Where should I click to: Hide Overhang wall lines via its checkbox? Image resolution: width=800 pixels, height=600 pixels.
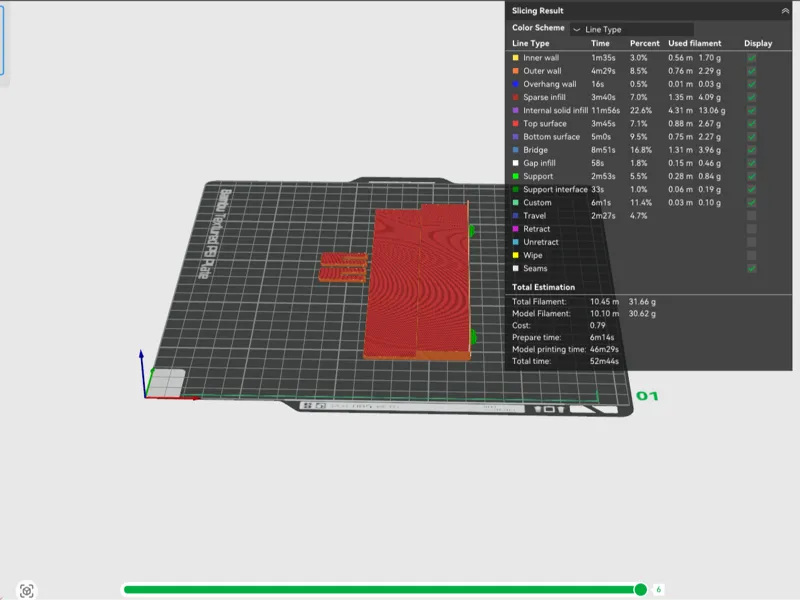[752, 84]
